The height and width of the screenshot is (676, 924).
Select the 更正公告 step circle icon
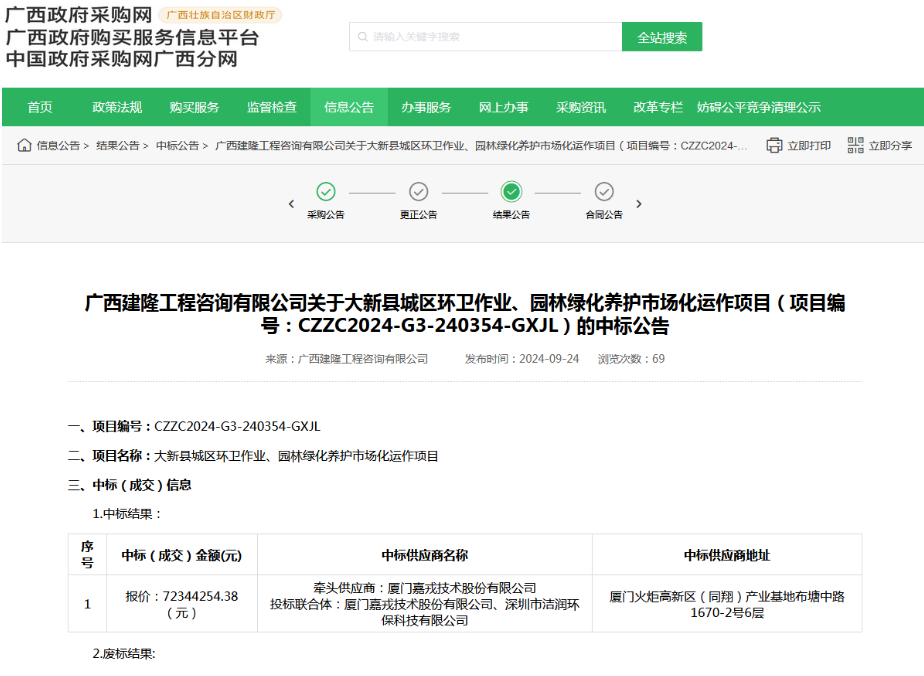[418, 192]
